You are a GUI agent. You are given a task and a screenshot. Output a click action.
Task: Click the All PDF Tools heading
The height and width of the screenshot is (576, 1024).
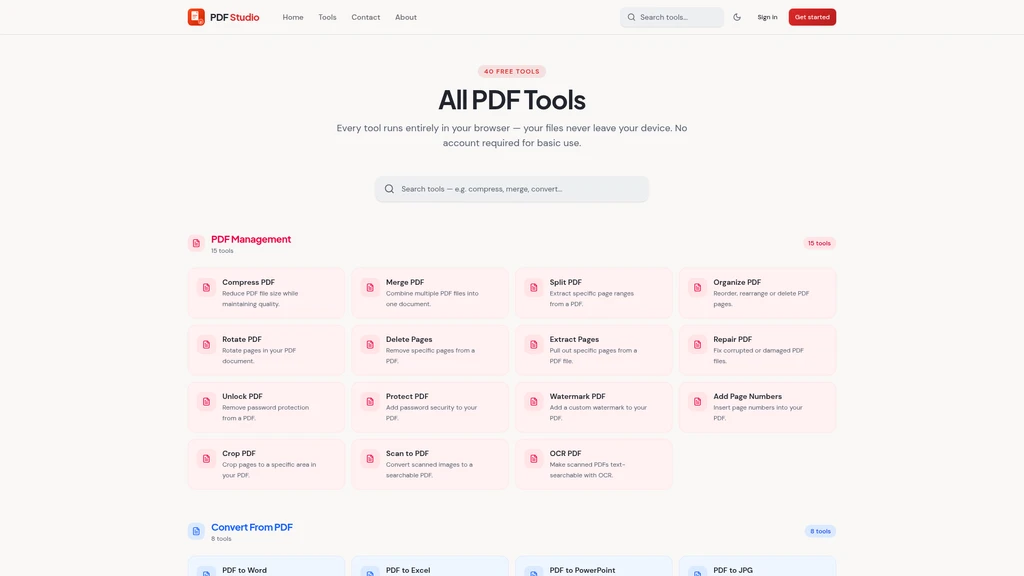511,100
